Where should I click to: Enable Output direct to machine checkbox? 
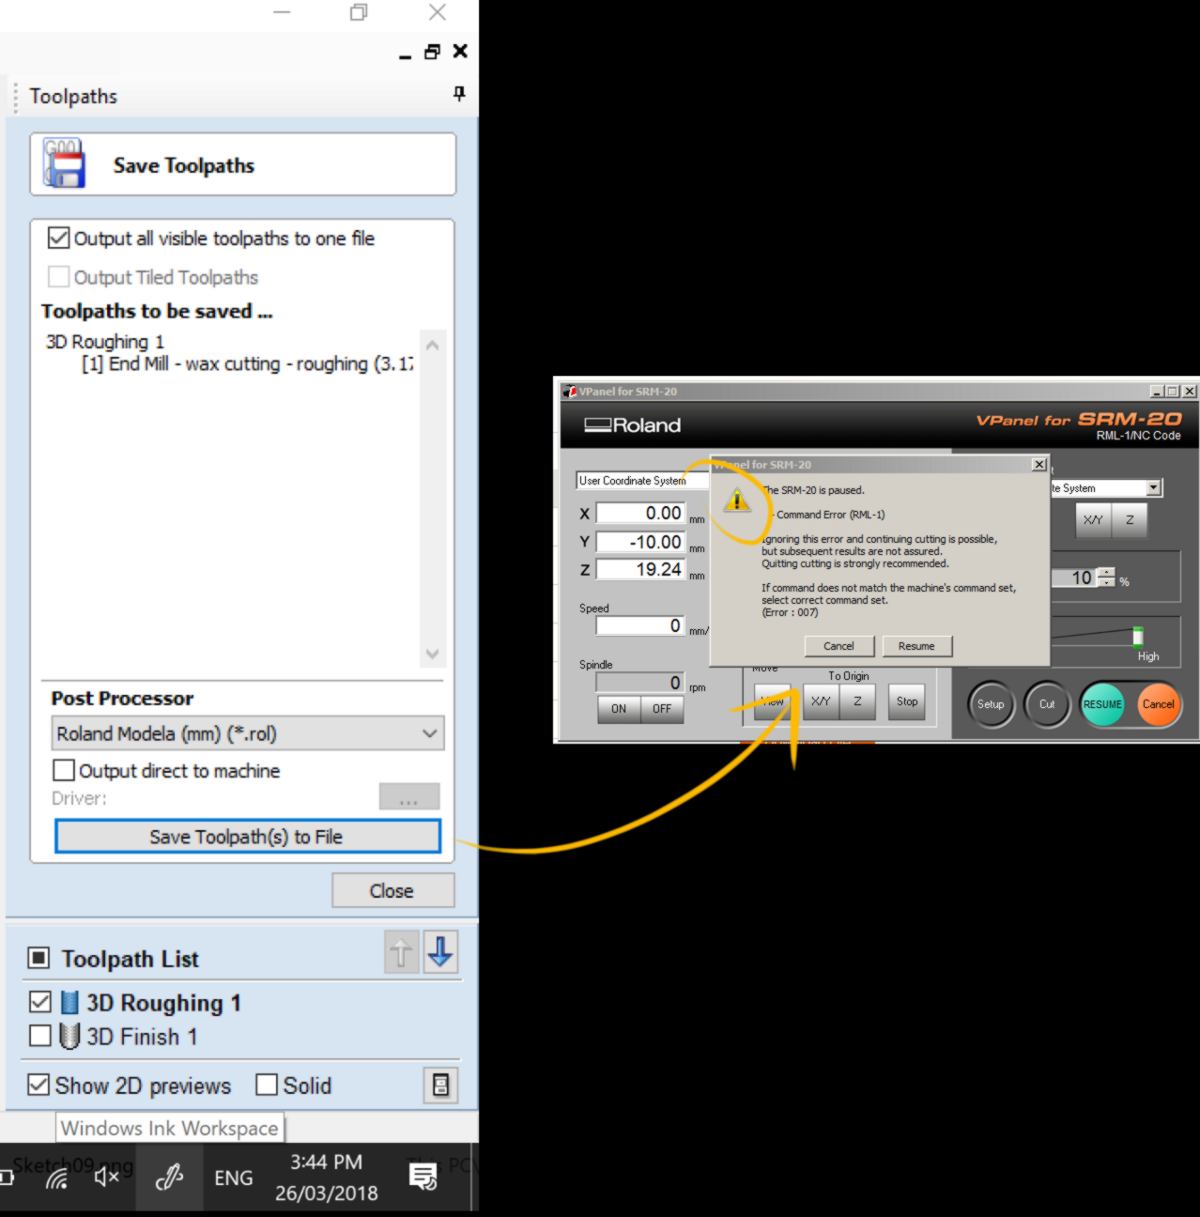(63, 770)
